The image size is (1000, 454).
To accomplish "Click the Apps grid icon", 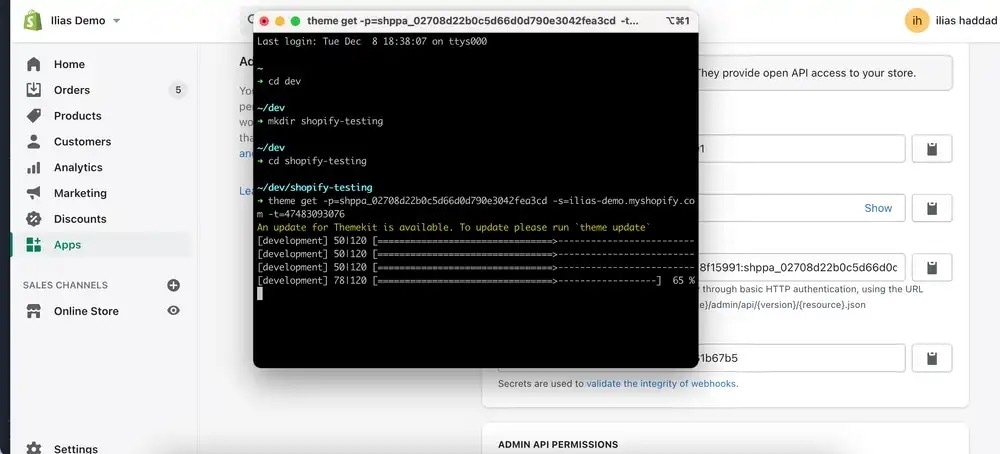I will 34,245.
